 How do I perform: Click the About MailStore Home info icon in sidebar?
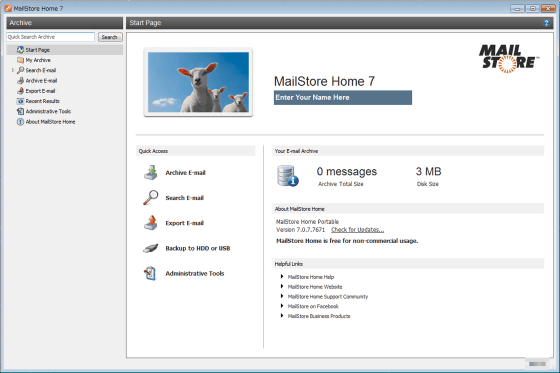(20, 122)
